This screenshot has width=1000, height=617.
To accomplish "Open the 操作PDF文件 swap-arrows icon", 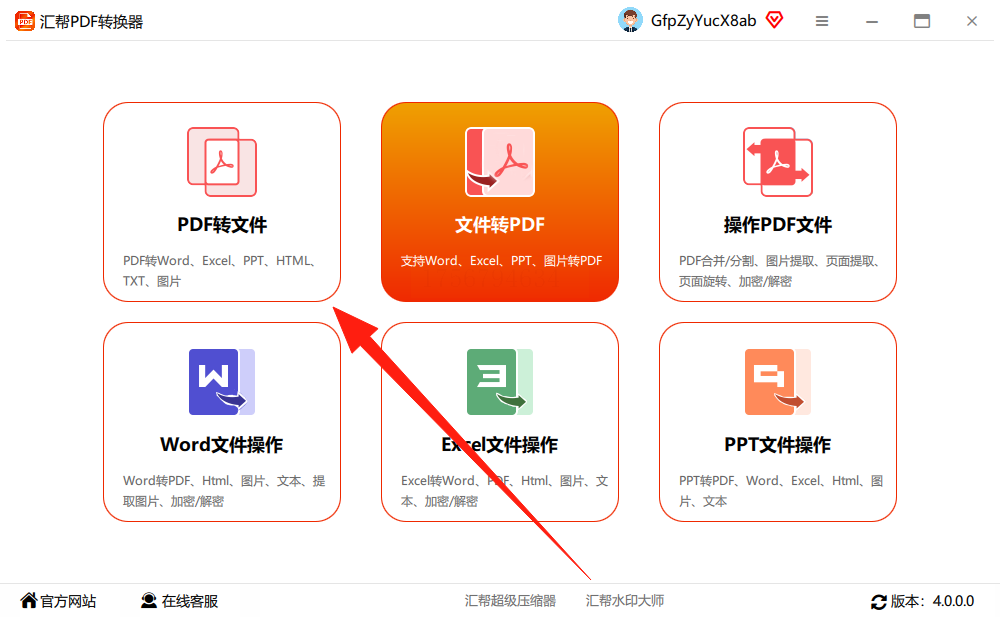I will (777, 162).
